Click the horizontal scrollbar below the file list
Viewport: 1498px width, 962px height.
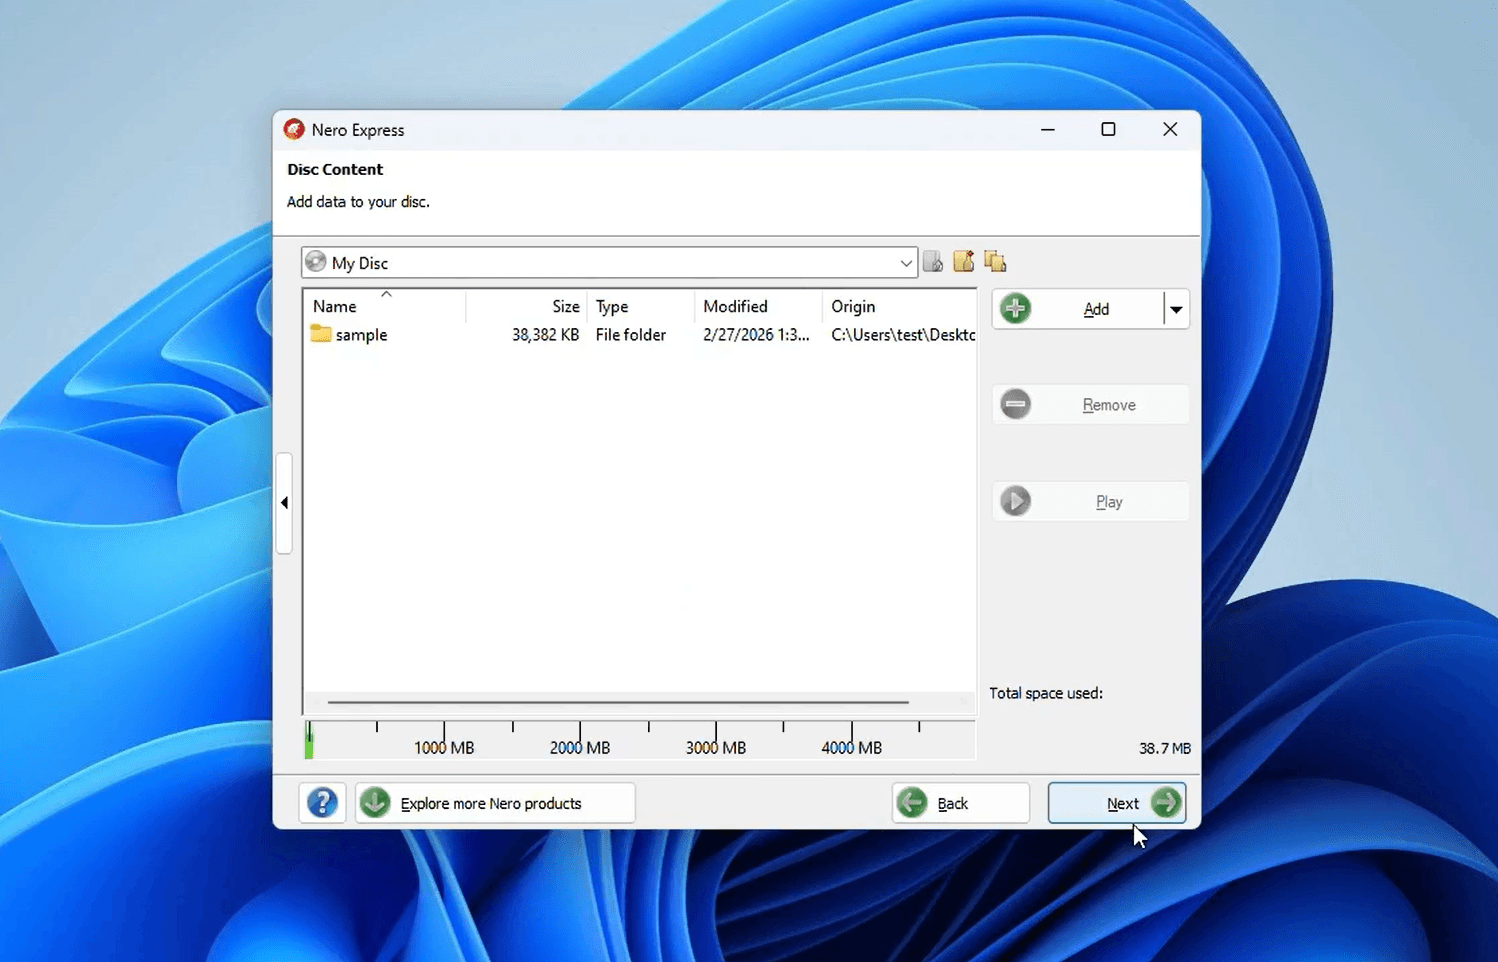618,702
